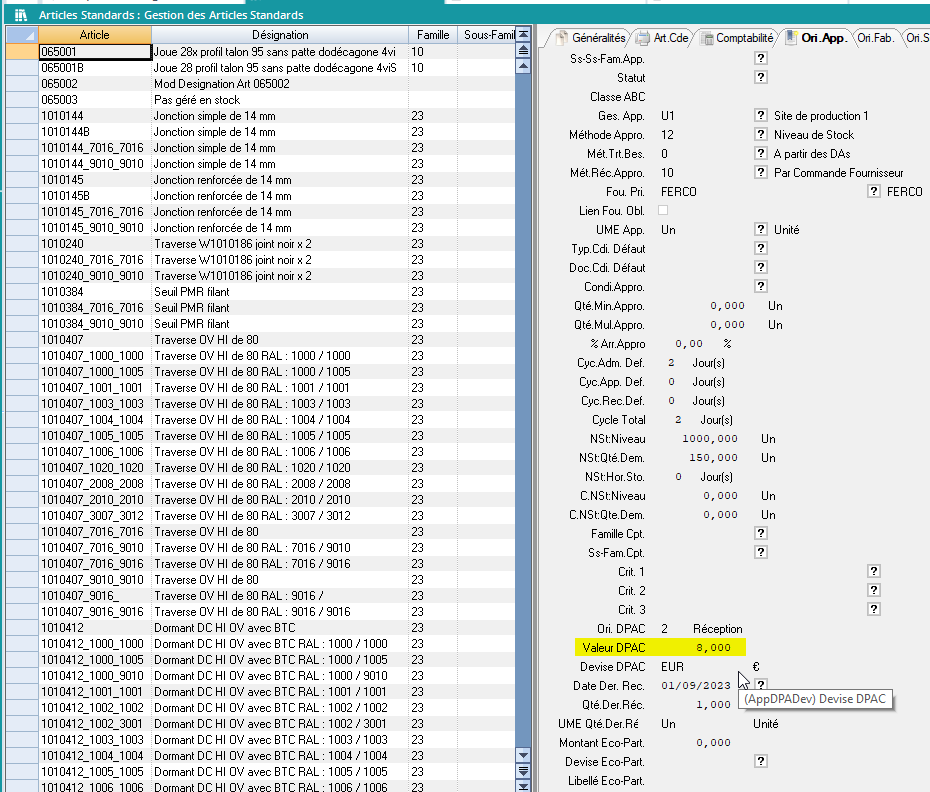Click the Date Der. Rec. date field
Screen dimensions: 930x792
coord(697,686)
